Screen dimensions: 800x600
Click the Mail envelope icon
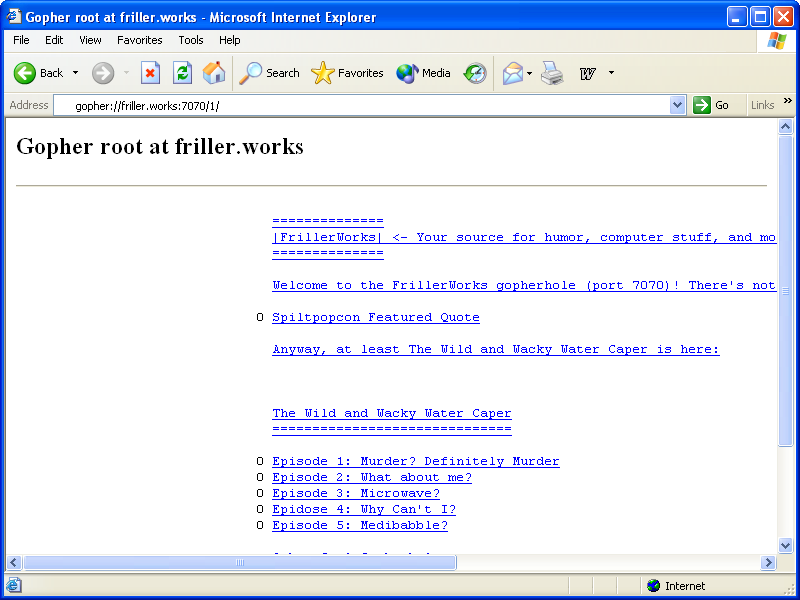point(513,73)
